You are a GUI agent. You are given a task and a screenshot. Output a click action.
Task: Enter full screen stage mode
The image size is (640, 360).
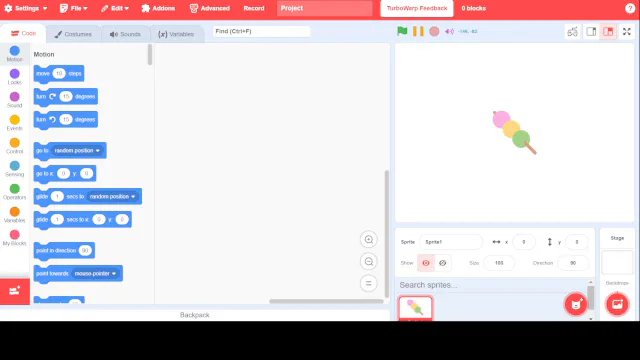(x=627, y=31)
